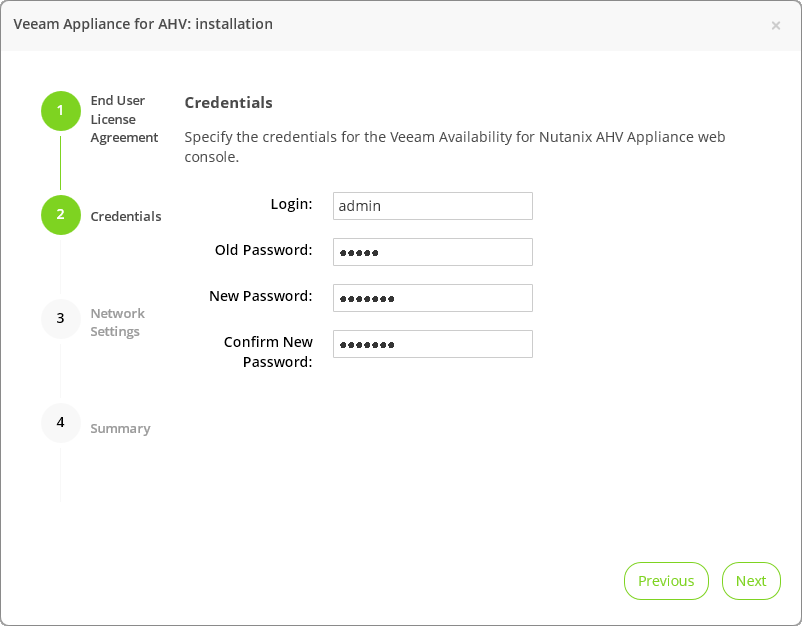Click the step 3 circle icon
This screenshot has height=626, width=802.
[60, 319]
